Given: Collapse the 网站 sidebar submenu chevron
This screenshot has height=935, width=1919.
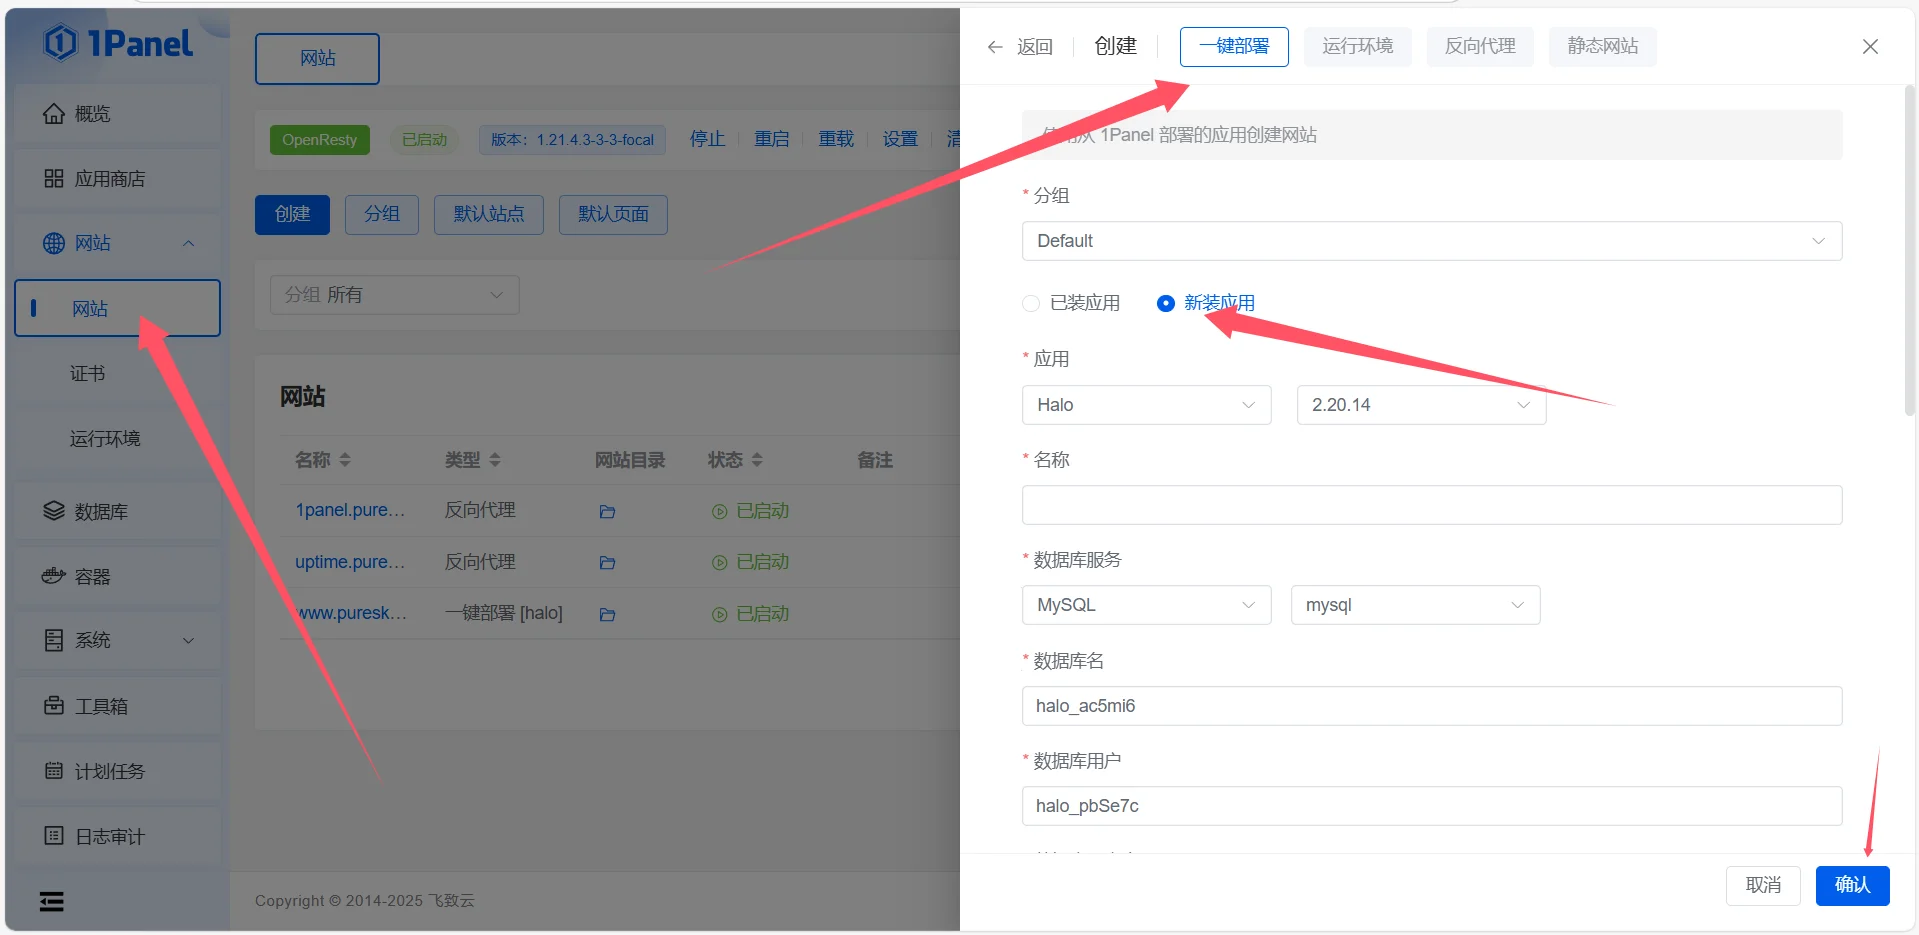Looking at the screenshot, I should tap(188, 243).
